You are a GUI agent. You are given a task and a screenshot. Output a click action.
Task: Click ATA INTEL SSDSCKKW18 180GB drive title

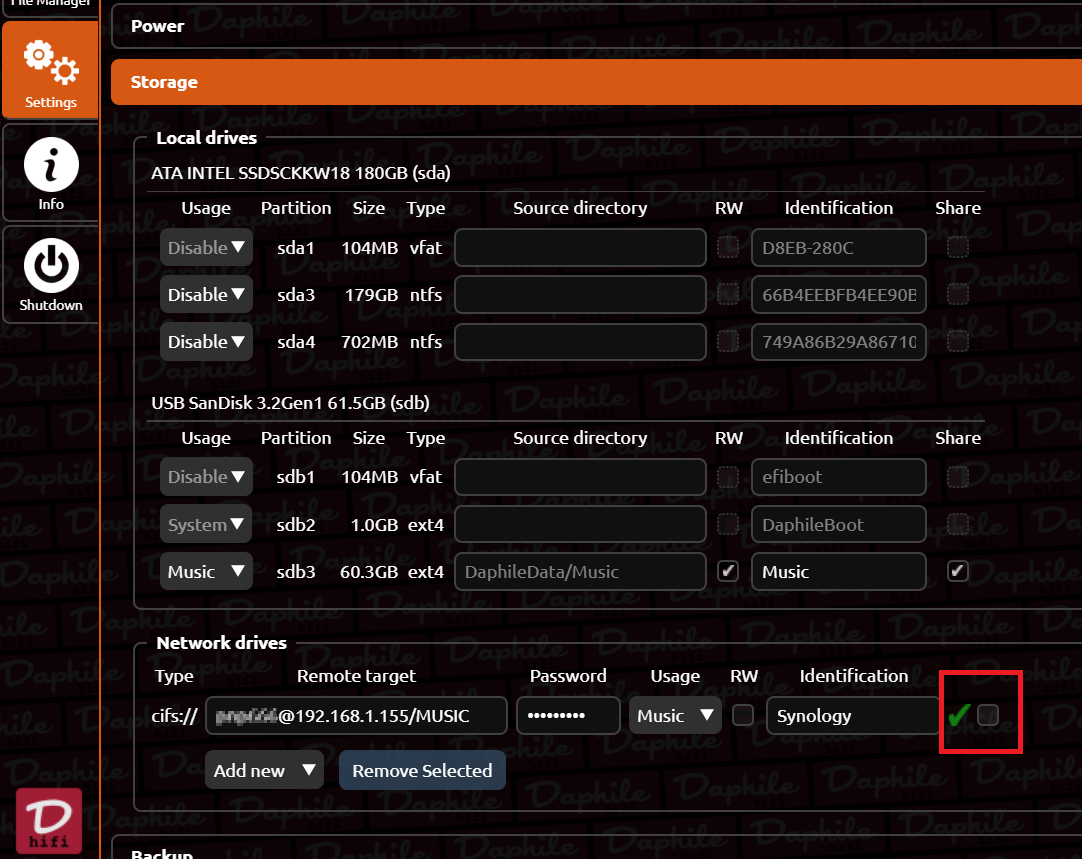tap(301, 173)
